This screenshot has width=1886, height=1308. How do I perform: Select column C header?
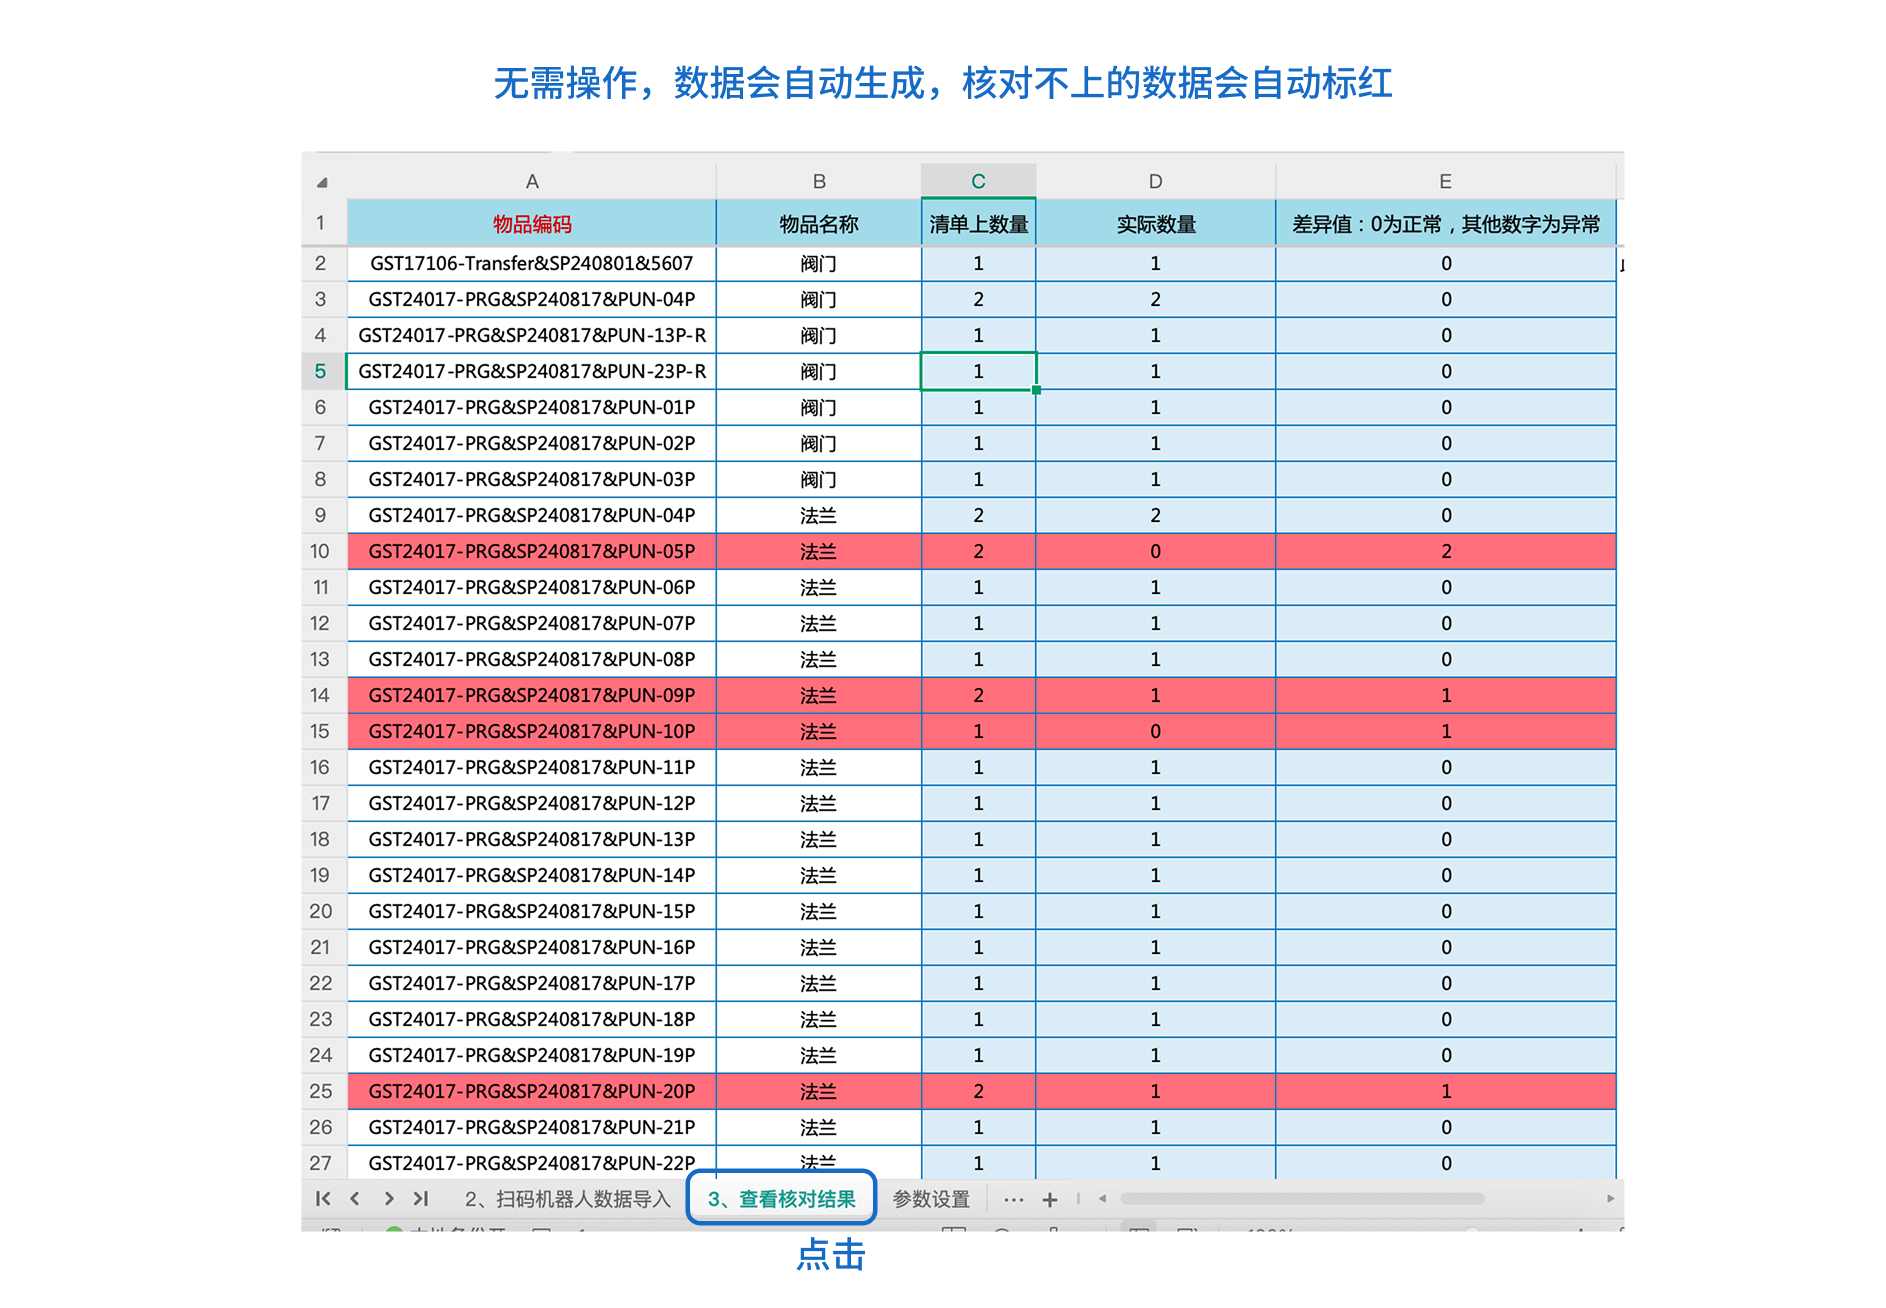(x=978, y=182)
